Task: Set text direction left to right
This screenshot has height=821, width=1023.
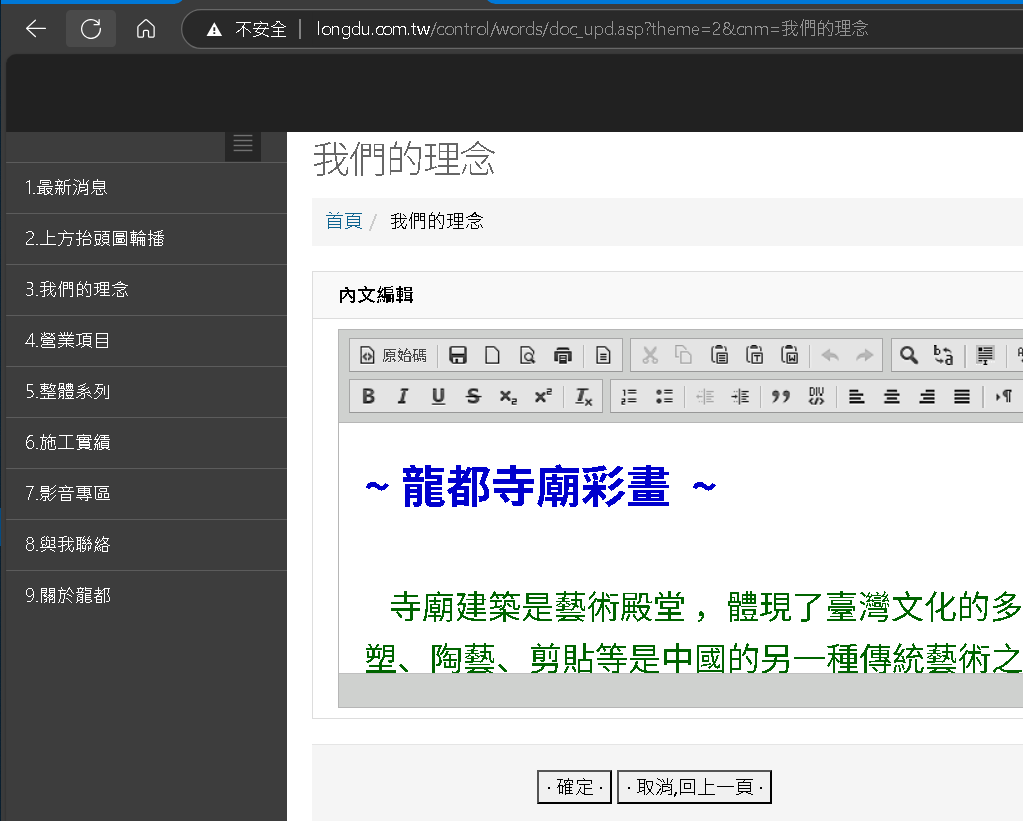Action: pyautogui.click(x=1003, y=396)
